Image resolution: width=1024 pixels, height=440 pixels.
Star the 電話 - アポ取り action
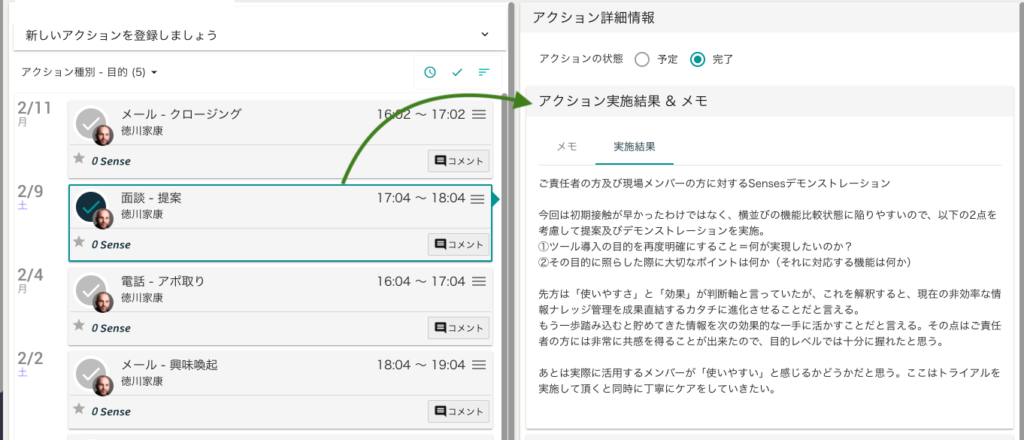tap(79, 325)
